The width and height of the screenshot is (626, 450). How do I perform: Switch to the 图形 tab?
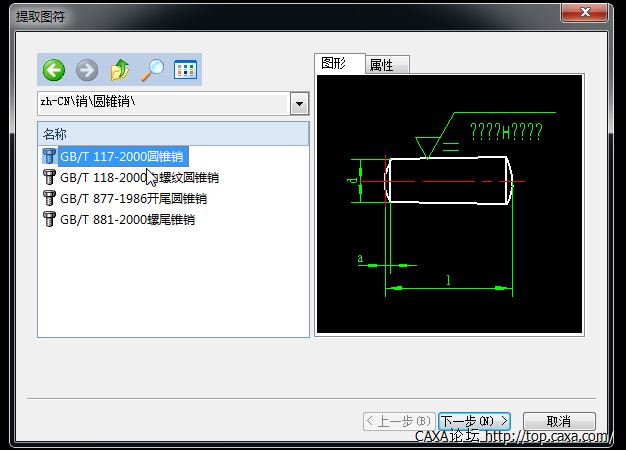tap(334, 63)
